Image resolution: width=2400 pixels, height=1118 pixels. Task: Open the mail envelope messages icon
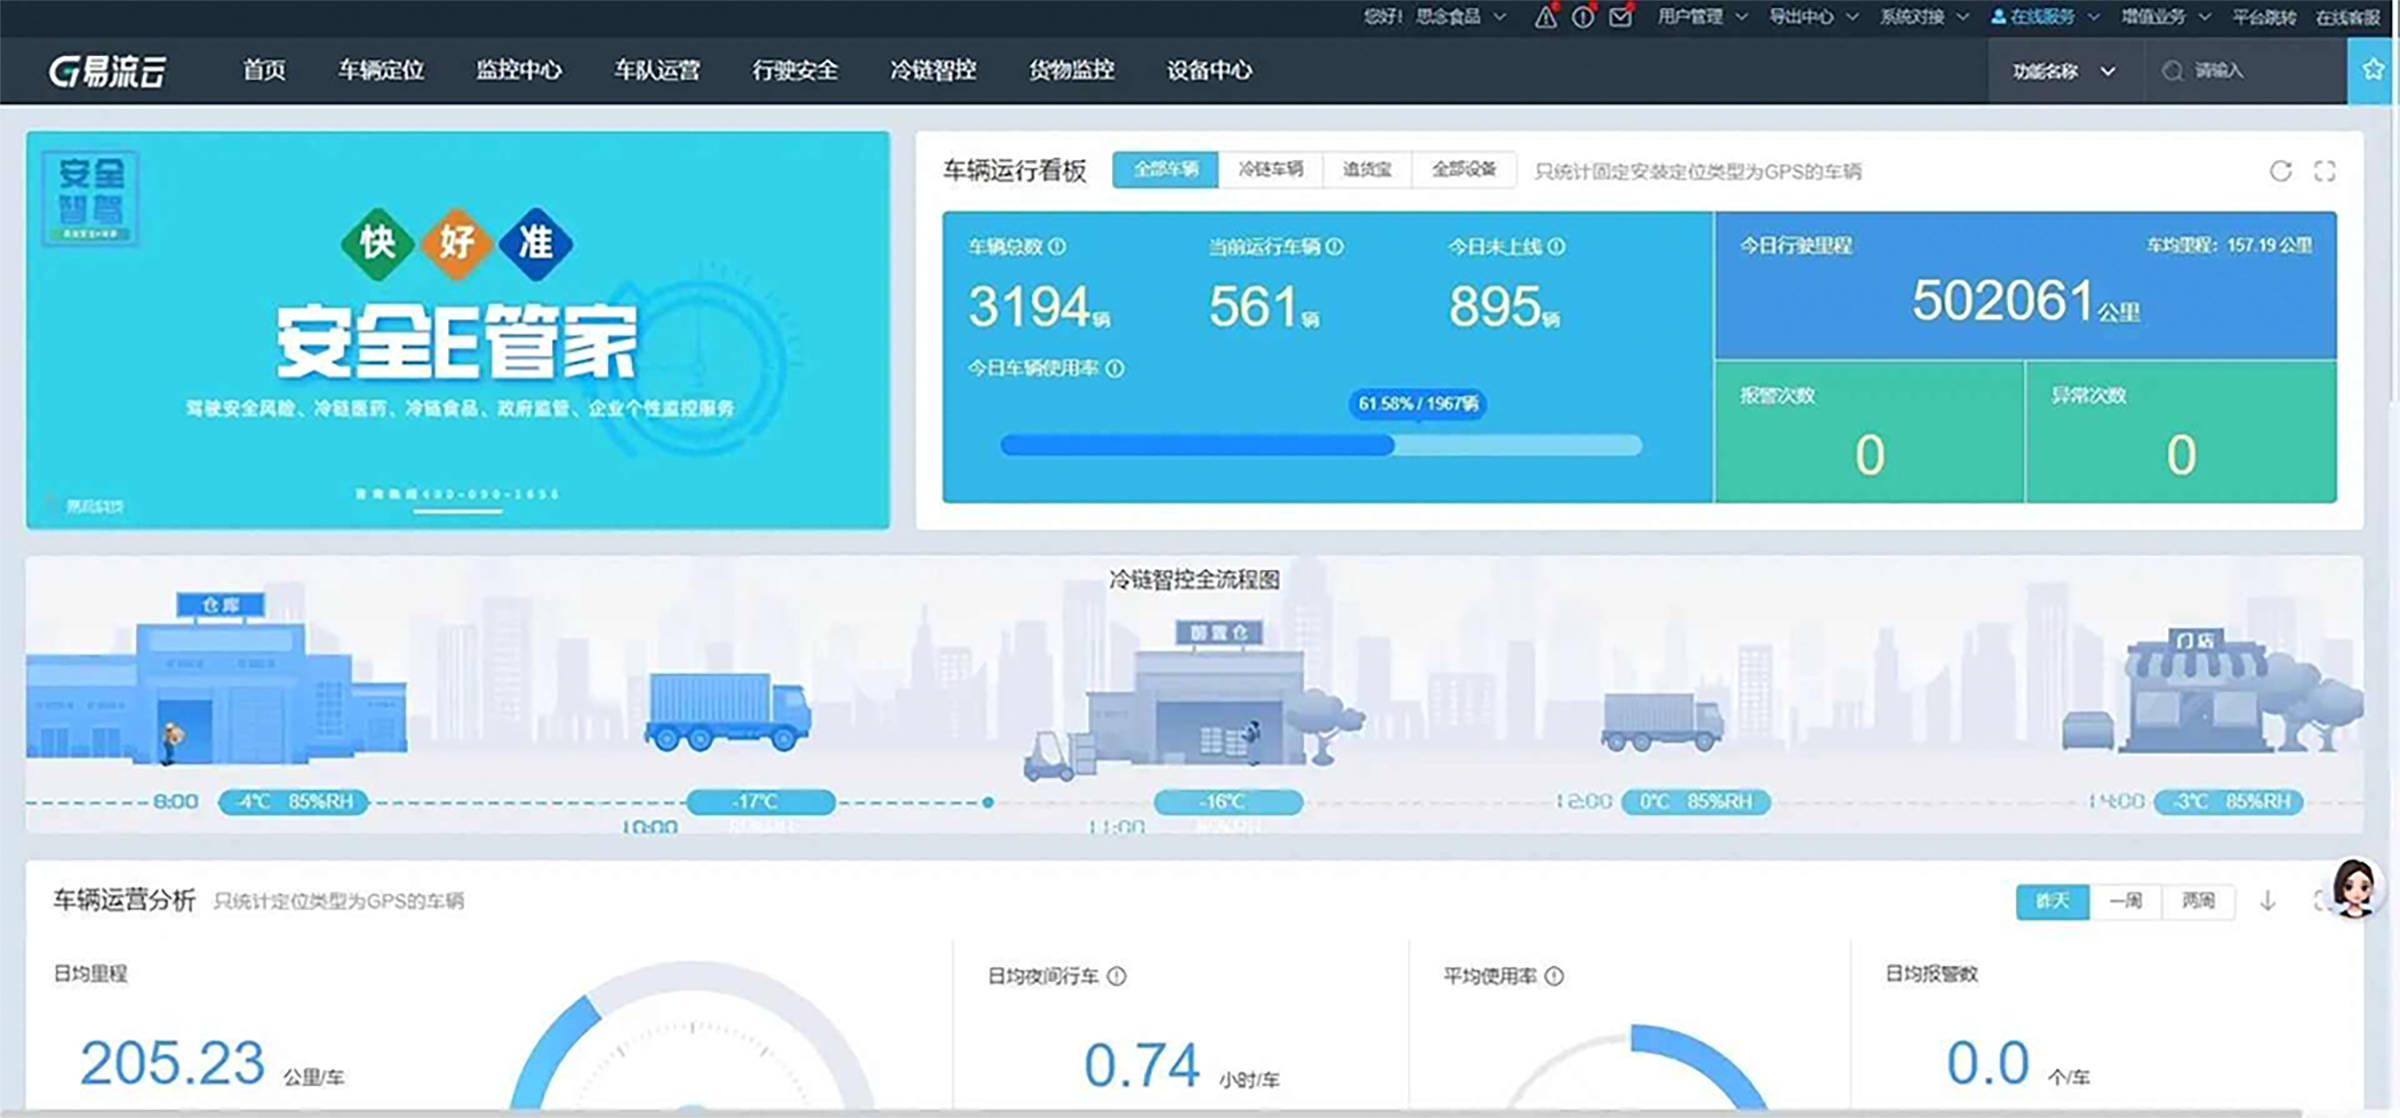click(x=1620, y=17)
